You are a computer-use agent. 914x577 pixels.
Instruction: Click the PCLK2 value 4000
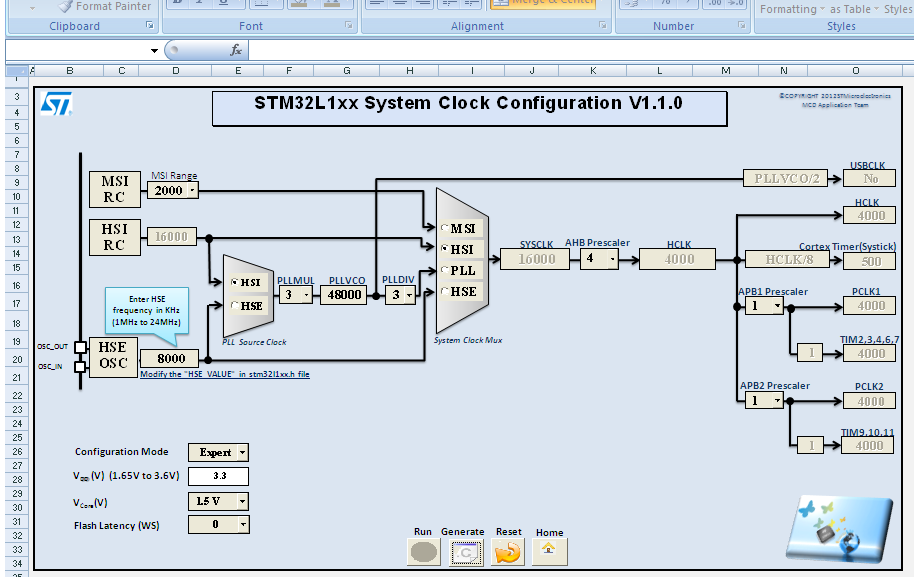pos(870,401)
